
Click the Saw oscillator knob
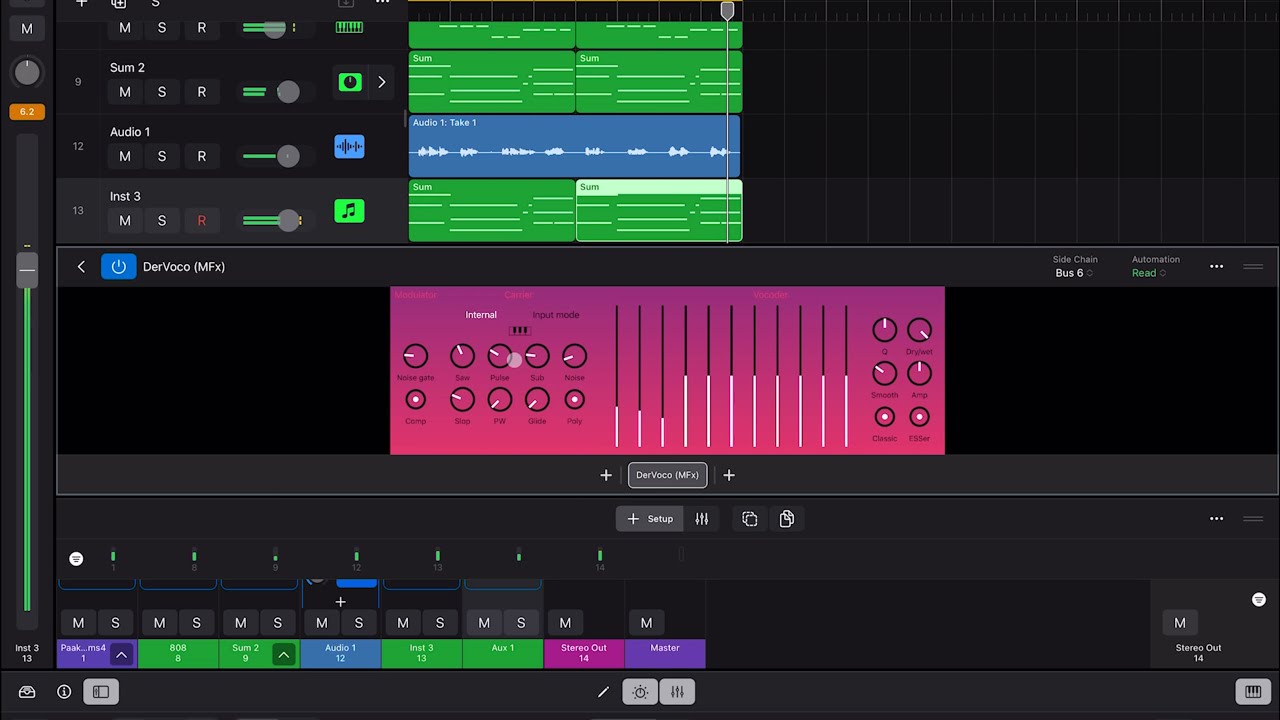(x=462, y=355)
